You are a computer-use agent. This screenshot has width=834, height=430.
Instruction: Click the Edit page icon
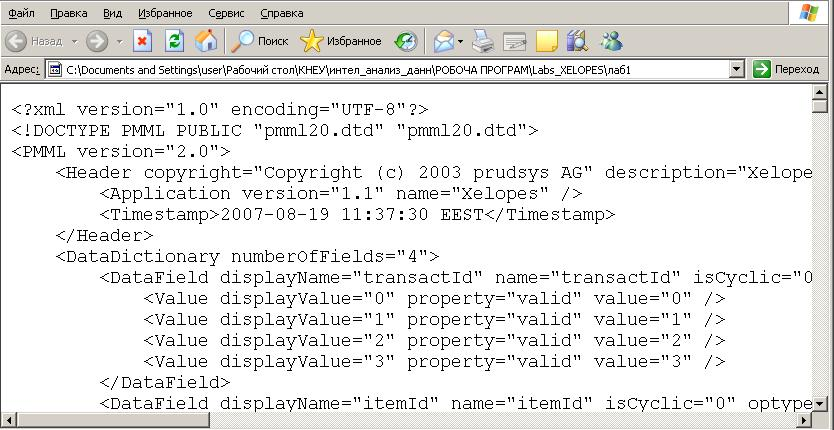515,41
